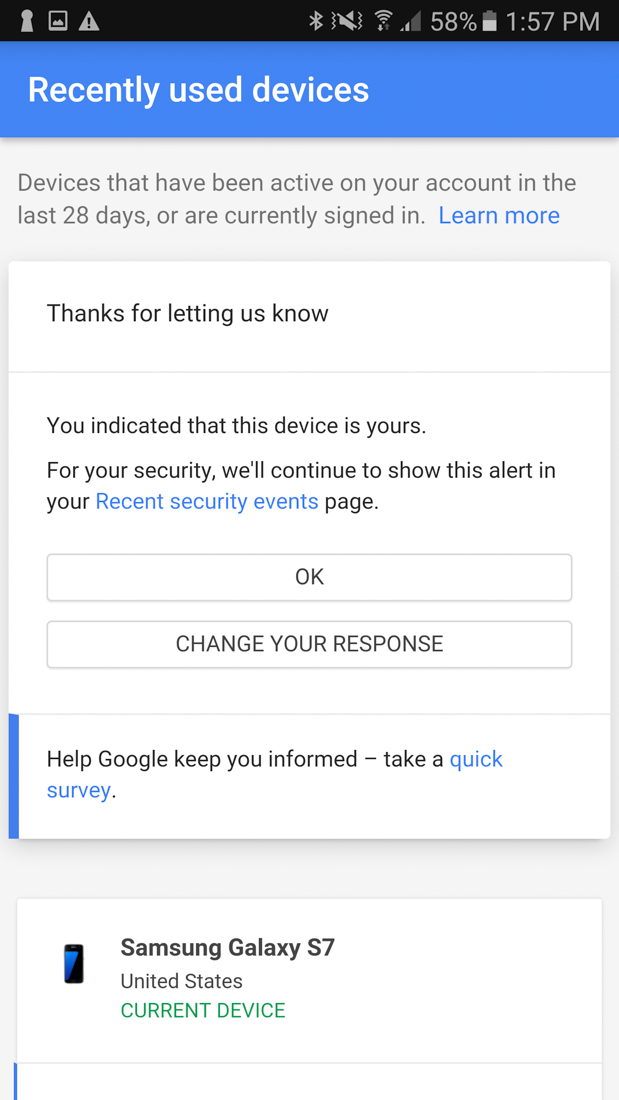This screenshot has width=619, height=1100.
Task: Tap the battery icon in status bar
Action: (490, 20)
